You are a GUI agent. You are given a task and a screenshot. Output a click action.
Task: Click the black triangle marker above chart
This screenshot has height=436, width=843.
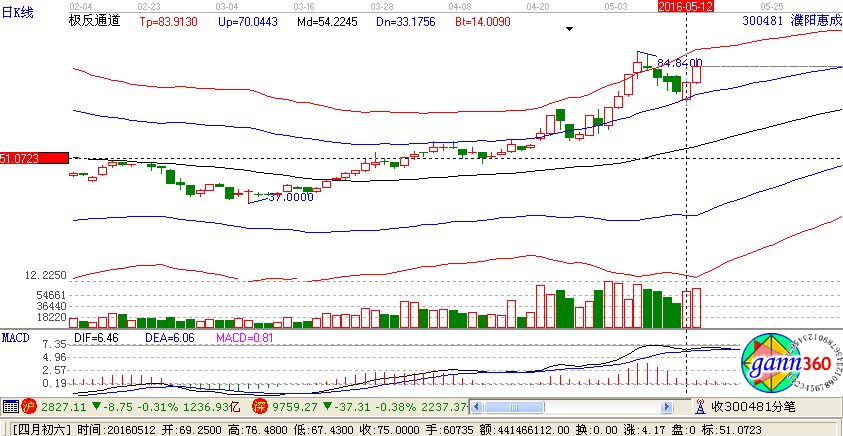pyautogui.click(x=569, y=29)
